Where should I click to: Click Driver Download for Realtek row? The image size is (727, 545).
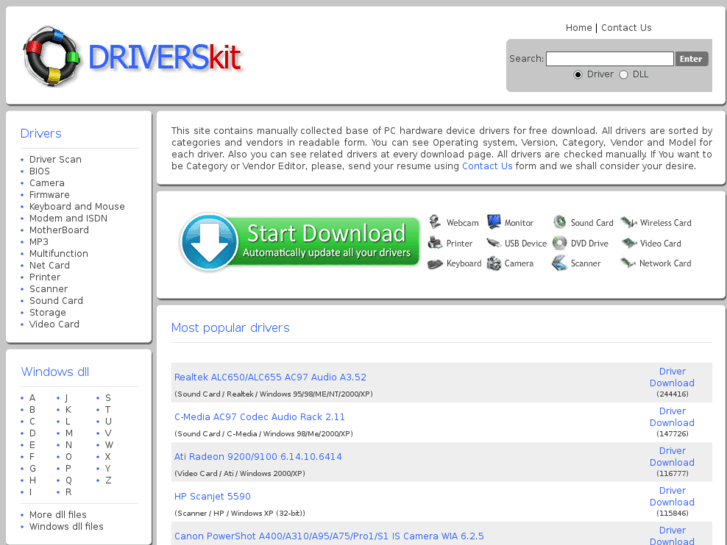[672, 377]
